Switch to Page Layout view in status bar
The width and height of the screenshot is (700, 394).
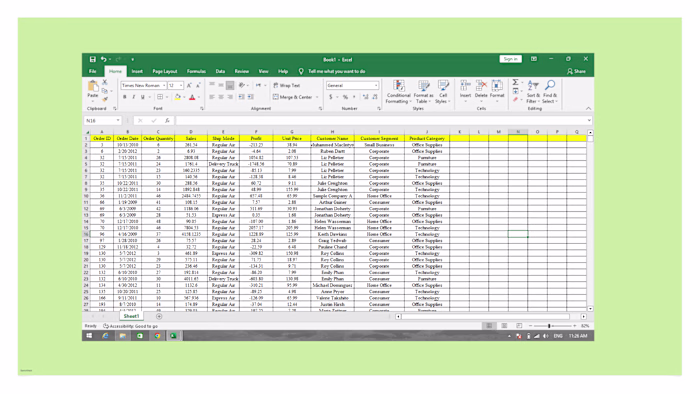[504, 326]
